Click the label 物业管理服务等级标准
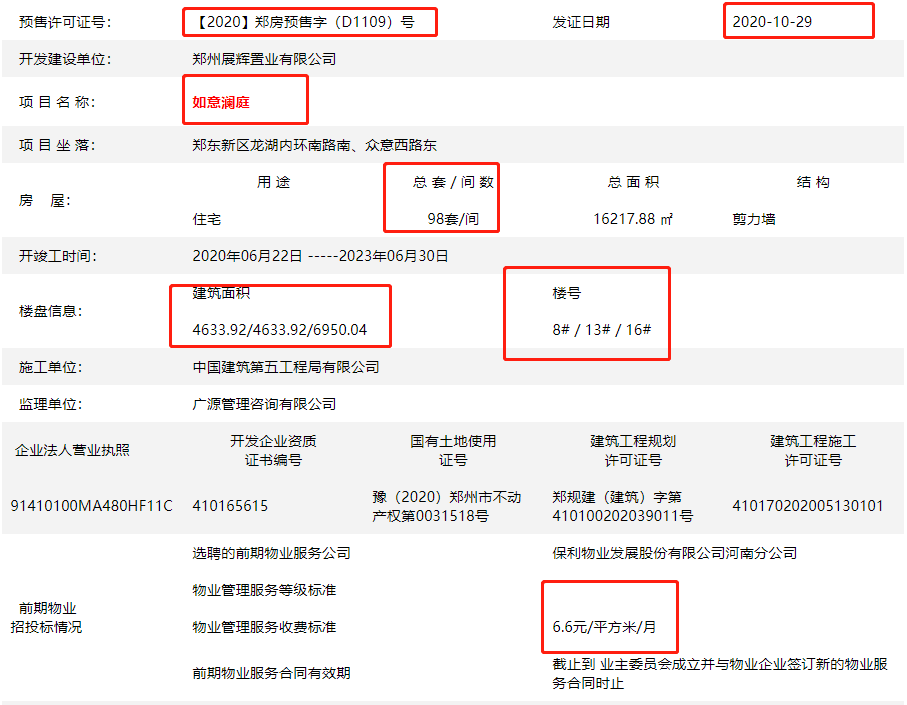 [264, 590]
